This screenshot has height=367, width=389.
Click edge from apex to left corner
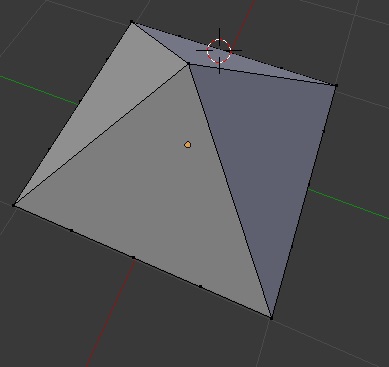101,134
